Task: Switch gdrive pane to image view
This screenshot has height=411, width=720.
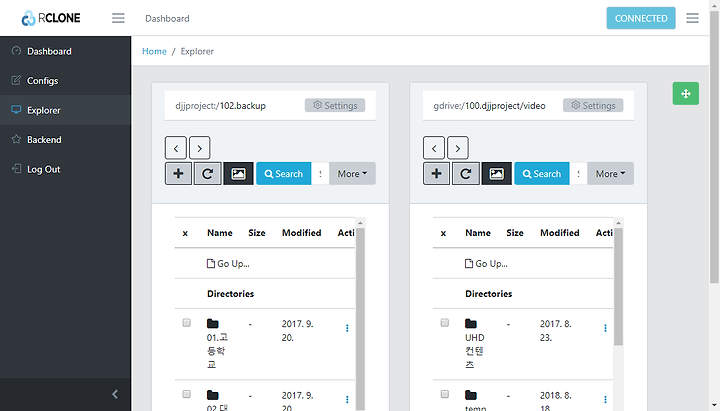Action: point(496,173)
